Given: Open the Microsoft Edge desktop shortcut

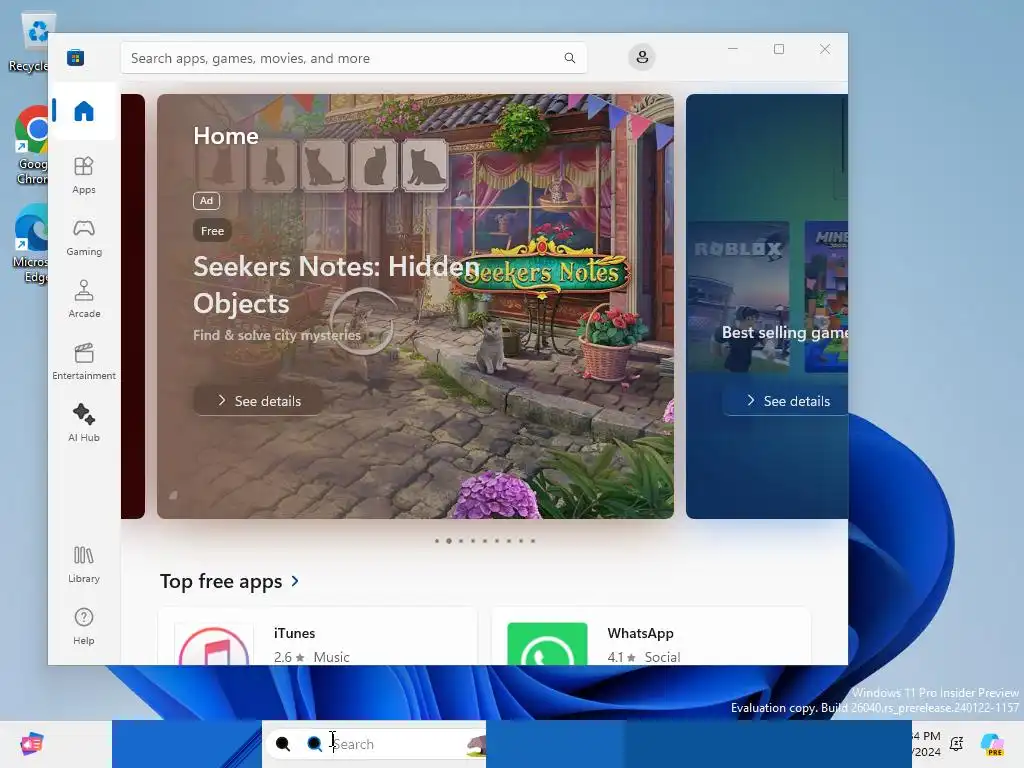Looking at the screenshot, I should 31,243.
